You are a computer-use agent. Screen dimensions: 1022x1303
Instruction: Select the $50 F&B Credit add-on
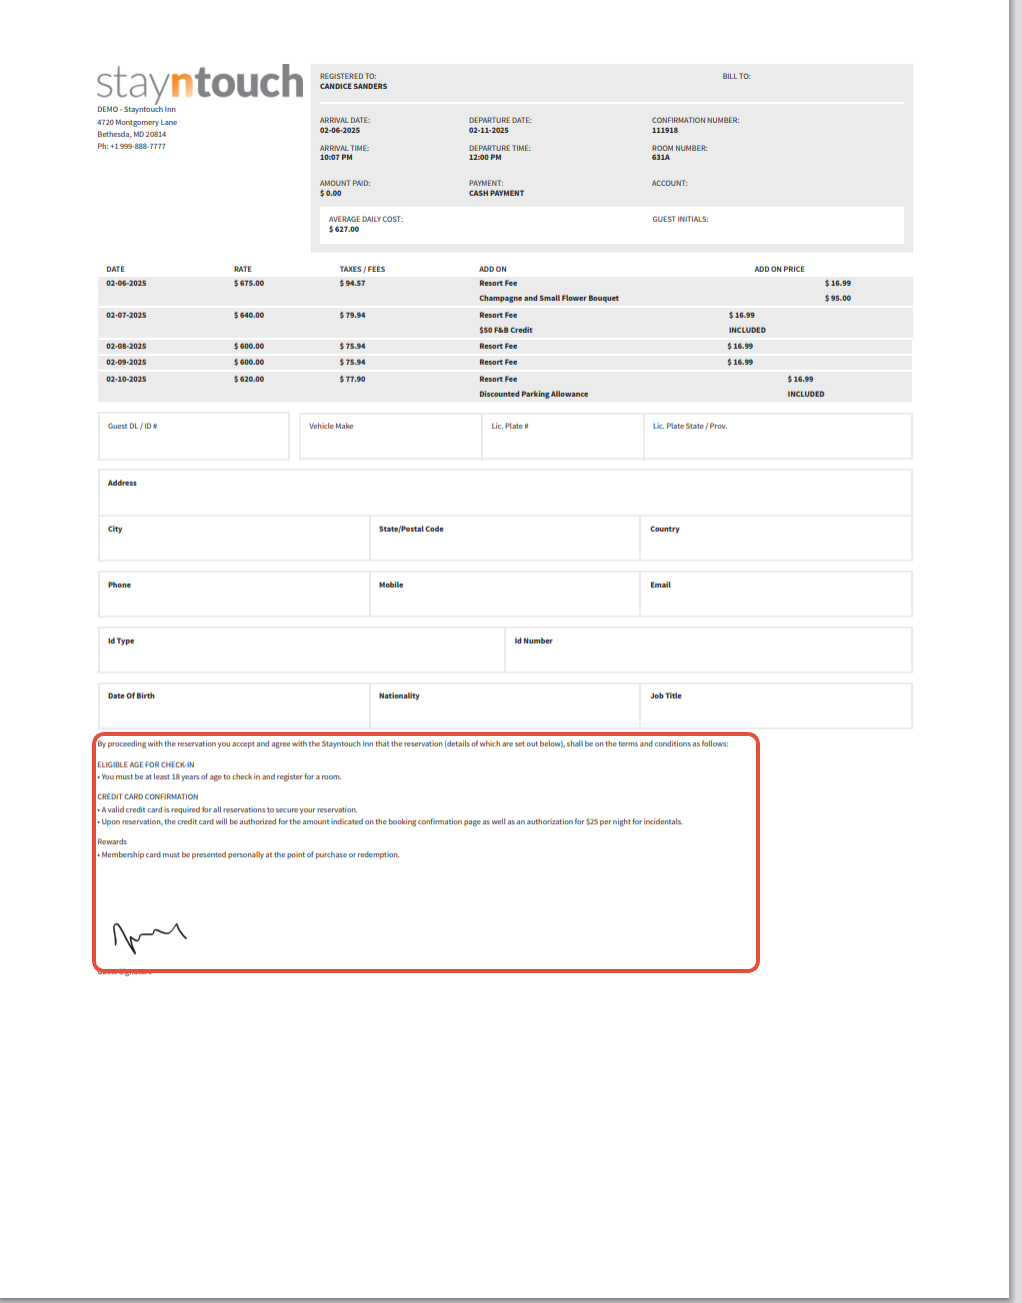click(x=506, y=330)
